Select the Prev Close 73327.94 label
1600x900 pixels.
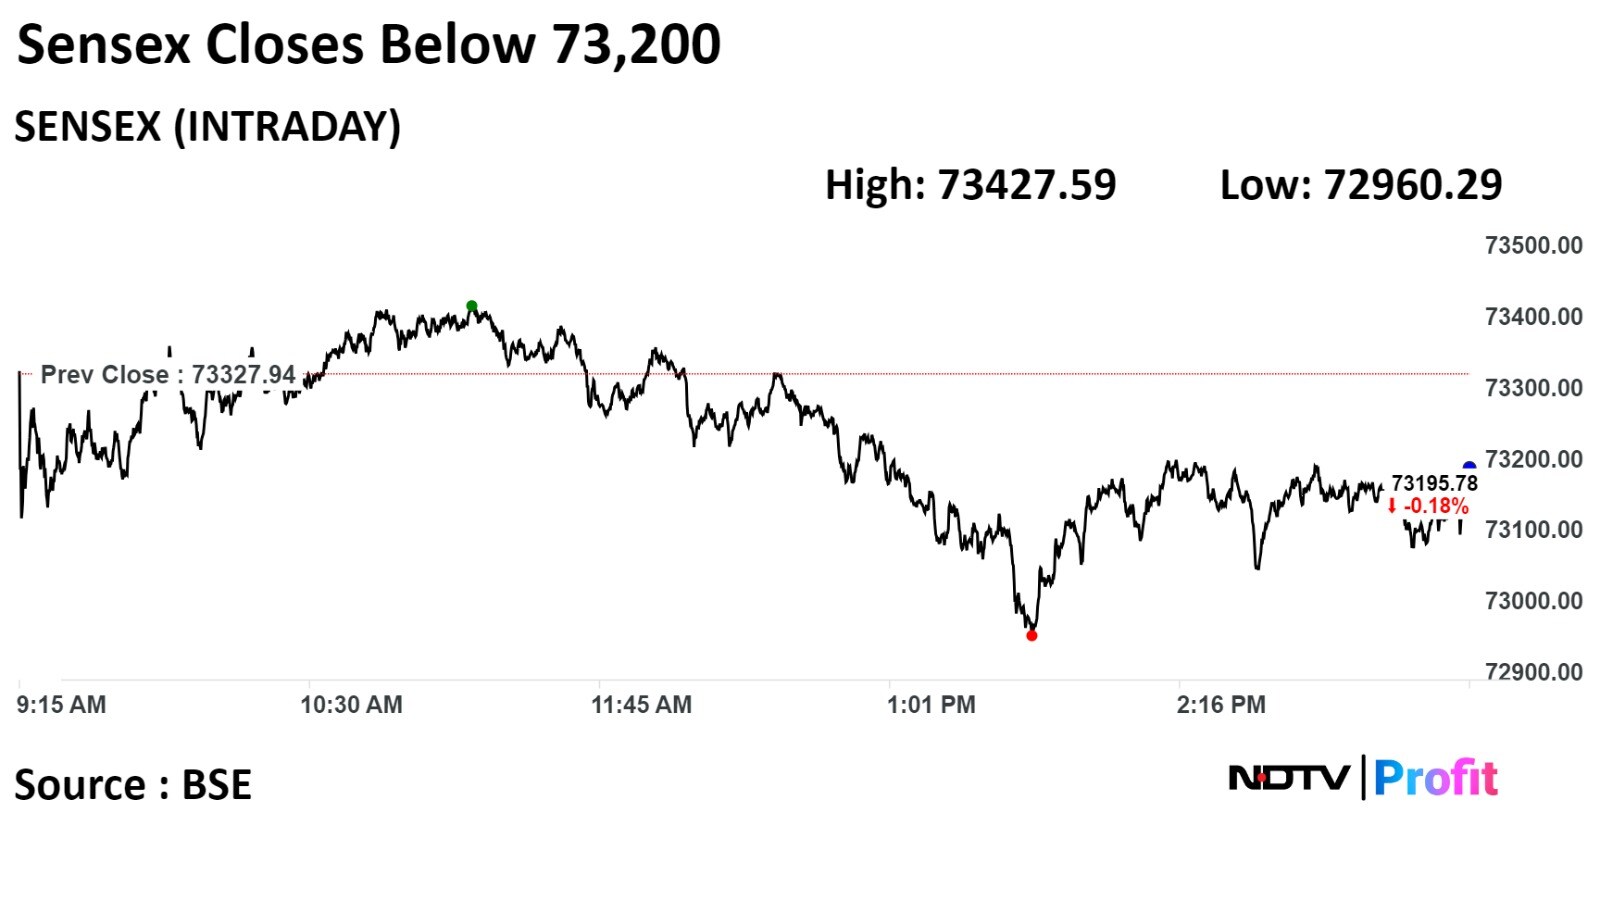tap(168, 375)
